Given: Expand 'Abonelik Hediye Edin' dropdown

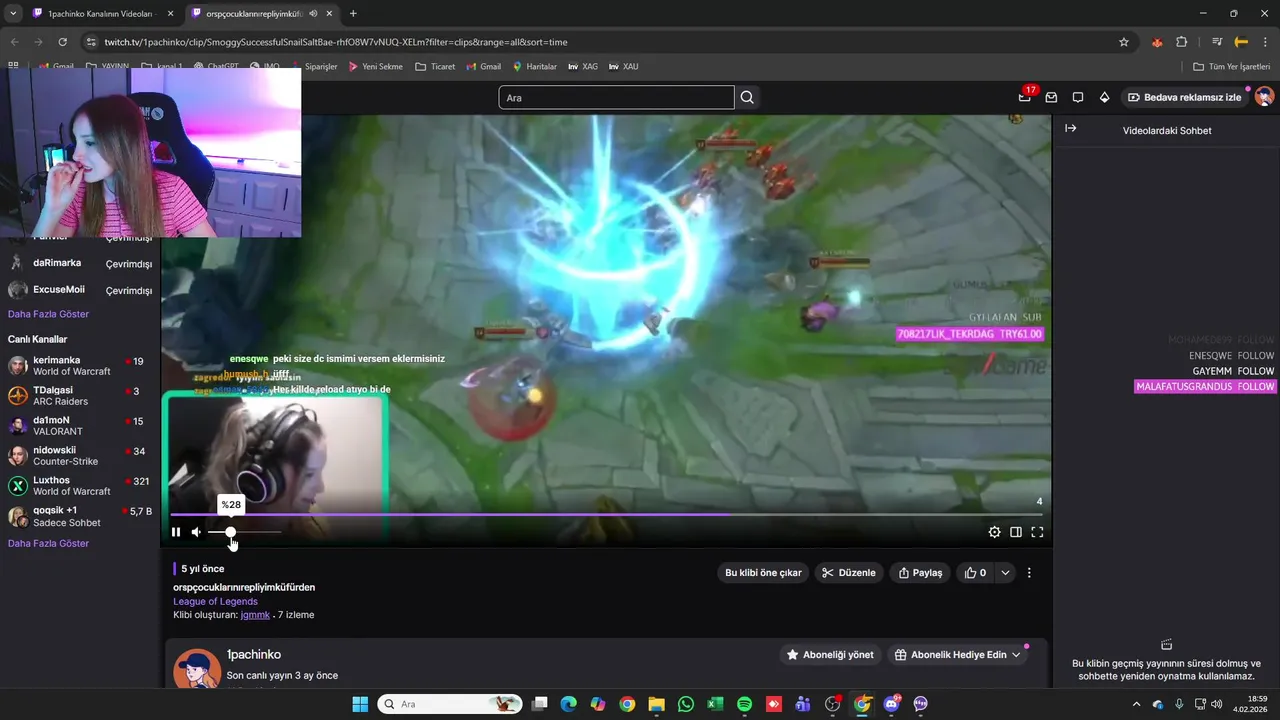Looking at the screenshot, I should click(957, 655).
